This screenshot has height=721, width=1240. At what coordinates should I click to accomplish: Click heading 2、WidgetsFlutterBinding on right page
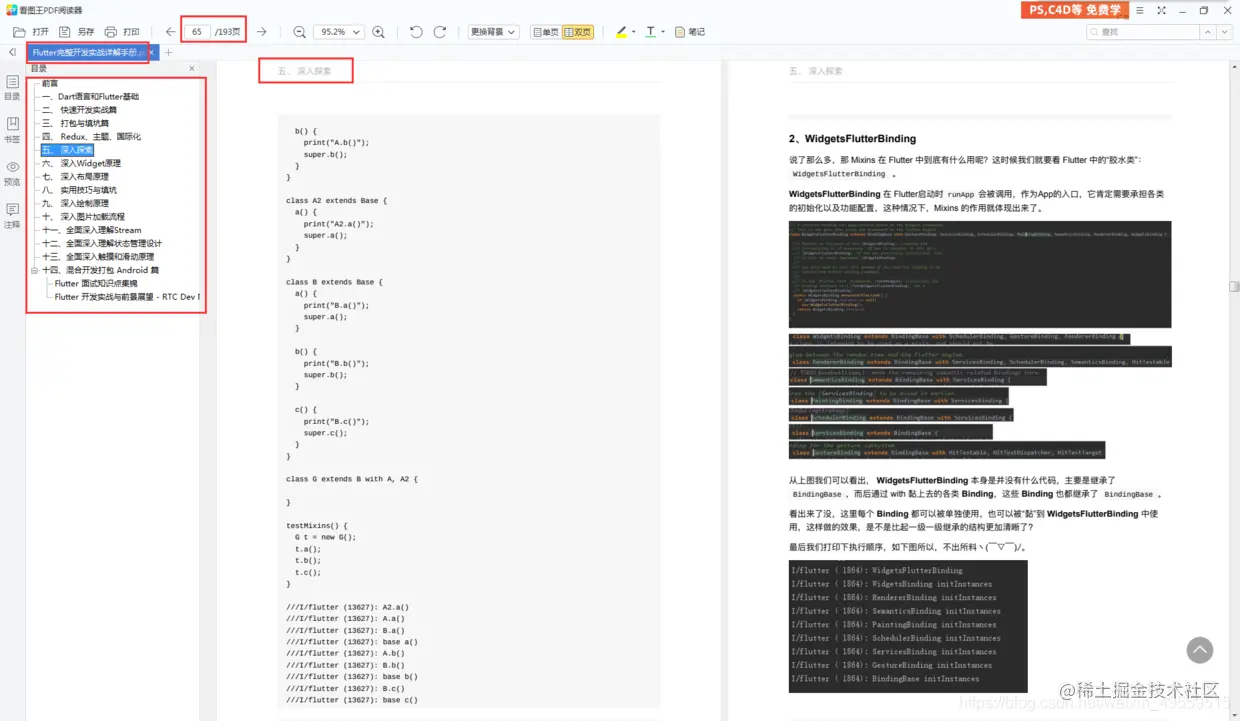(x=852, y=139)
